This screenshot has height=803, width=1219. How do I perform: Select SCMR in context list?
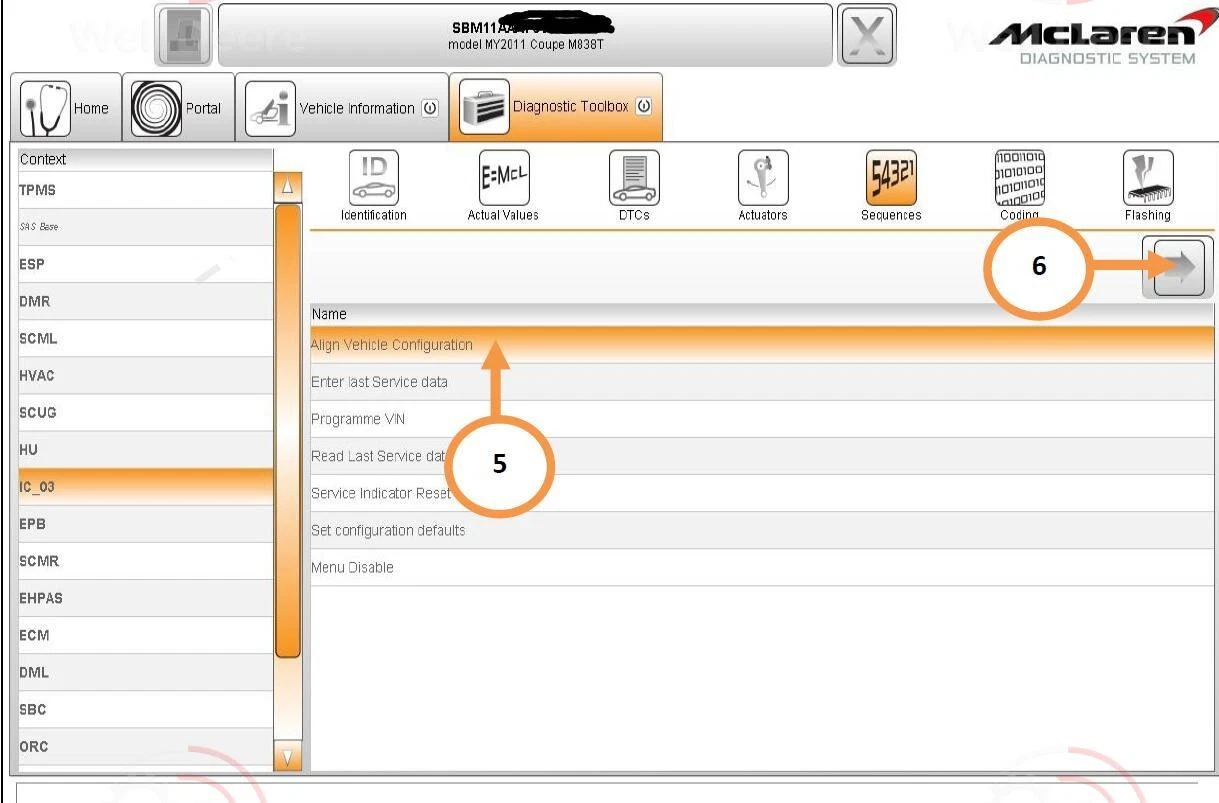(145, 561)
